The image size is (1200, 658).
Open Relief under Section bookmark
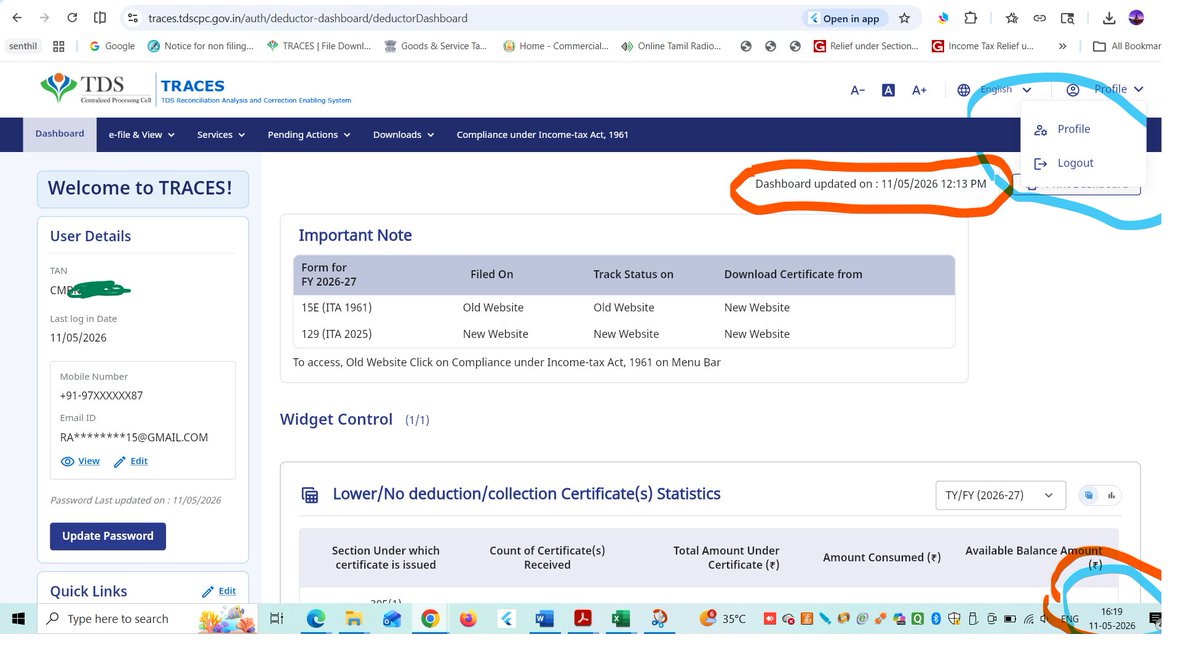click(866, 46)
